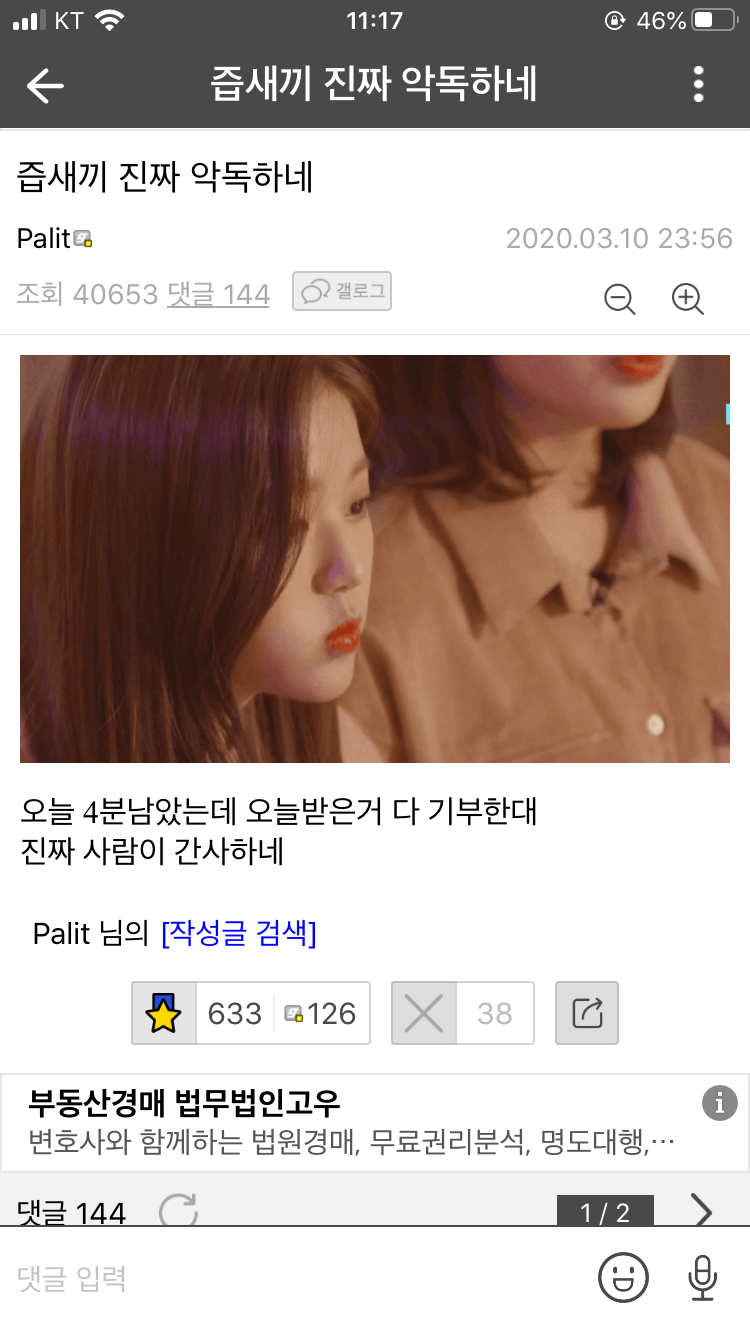Tap the back arrow in header
Viewport: 750px width, 1334px height.
click(x=45, y=86)
